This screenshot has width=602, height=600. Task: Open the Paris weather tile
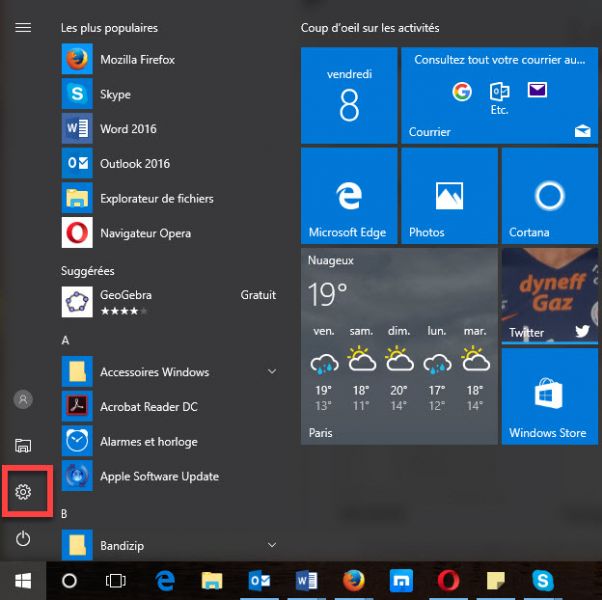pyautogui.click(x=399, y=346)
